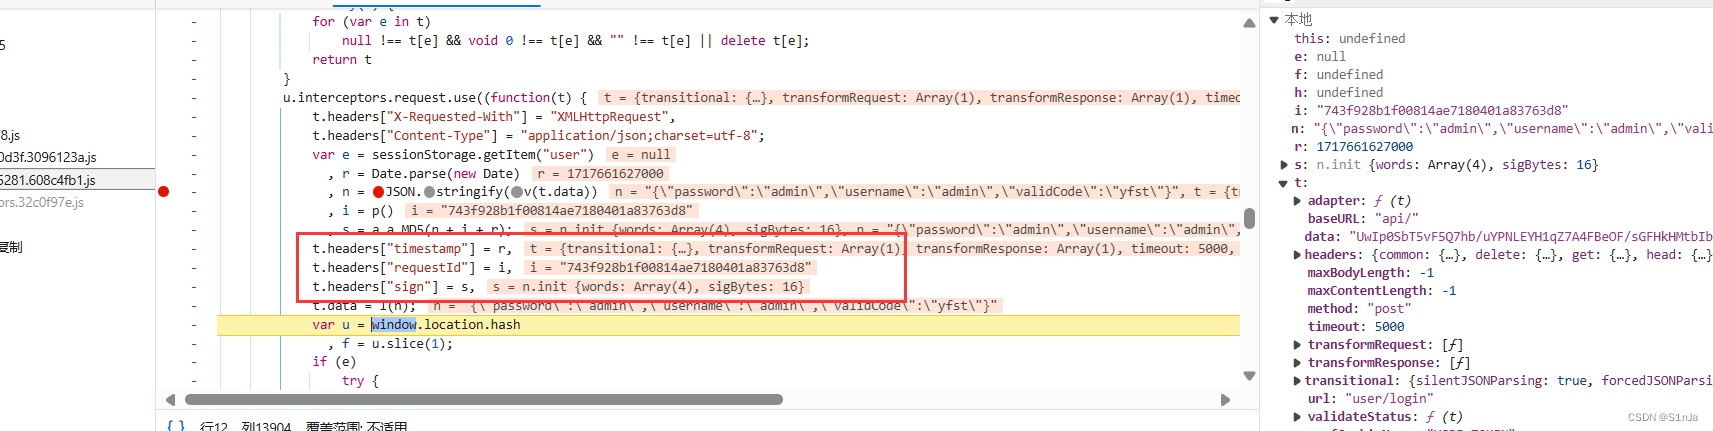
Task: Click the timeout: 5000 property
Action: tap(1356, 327)
